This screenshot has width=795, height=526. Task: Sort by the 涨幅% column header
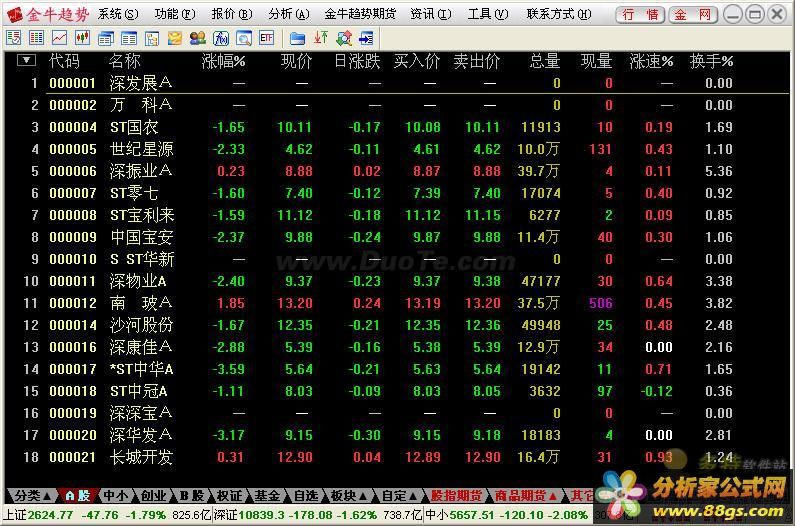[x=223, y=61]
